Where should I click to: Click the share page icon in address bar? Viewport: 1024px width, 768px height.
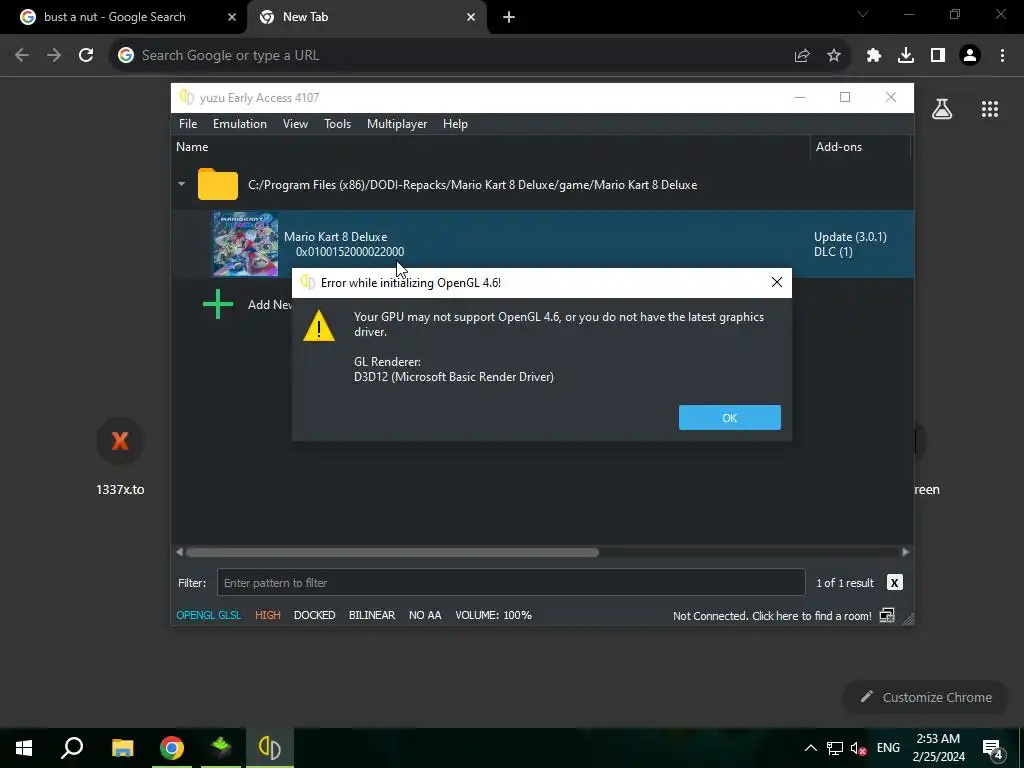point(802,56)
